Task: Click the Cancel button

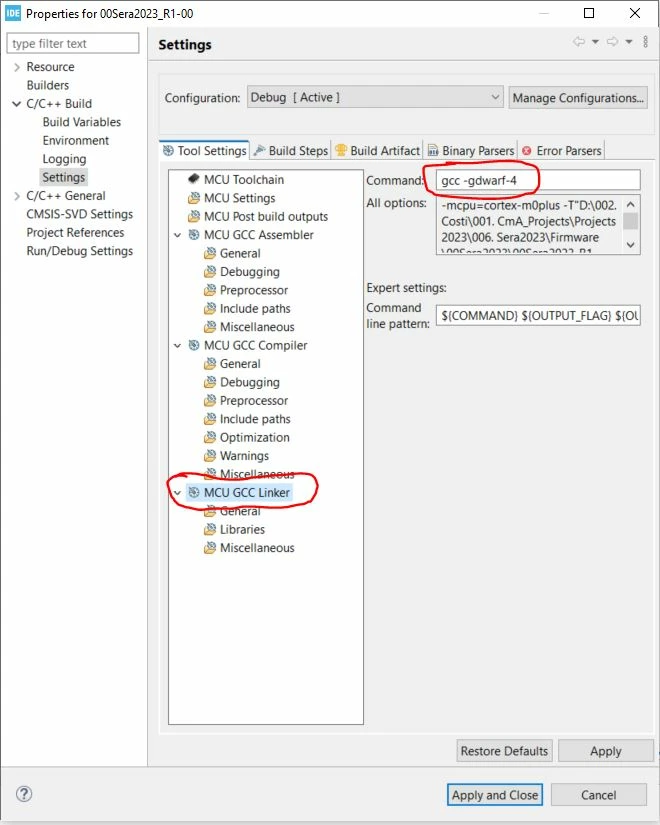Action: click(598, 794)
